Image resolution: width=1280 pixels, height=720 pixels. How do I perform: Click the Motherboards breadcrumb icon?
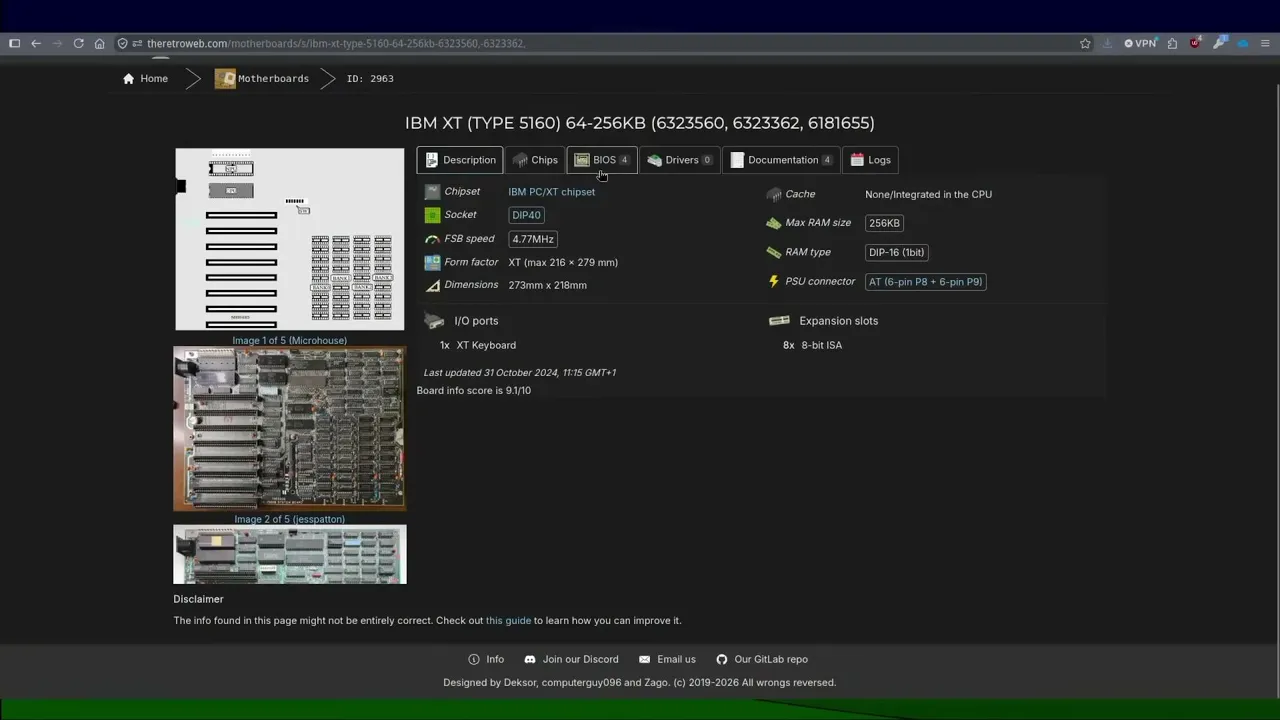[225, 78]
